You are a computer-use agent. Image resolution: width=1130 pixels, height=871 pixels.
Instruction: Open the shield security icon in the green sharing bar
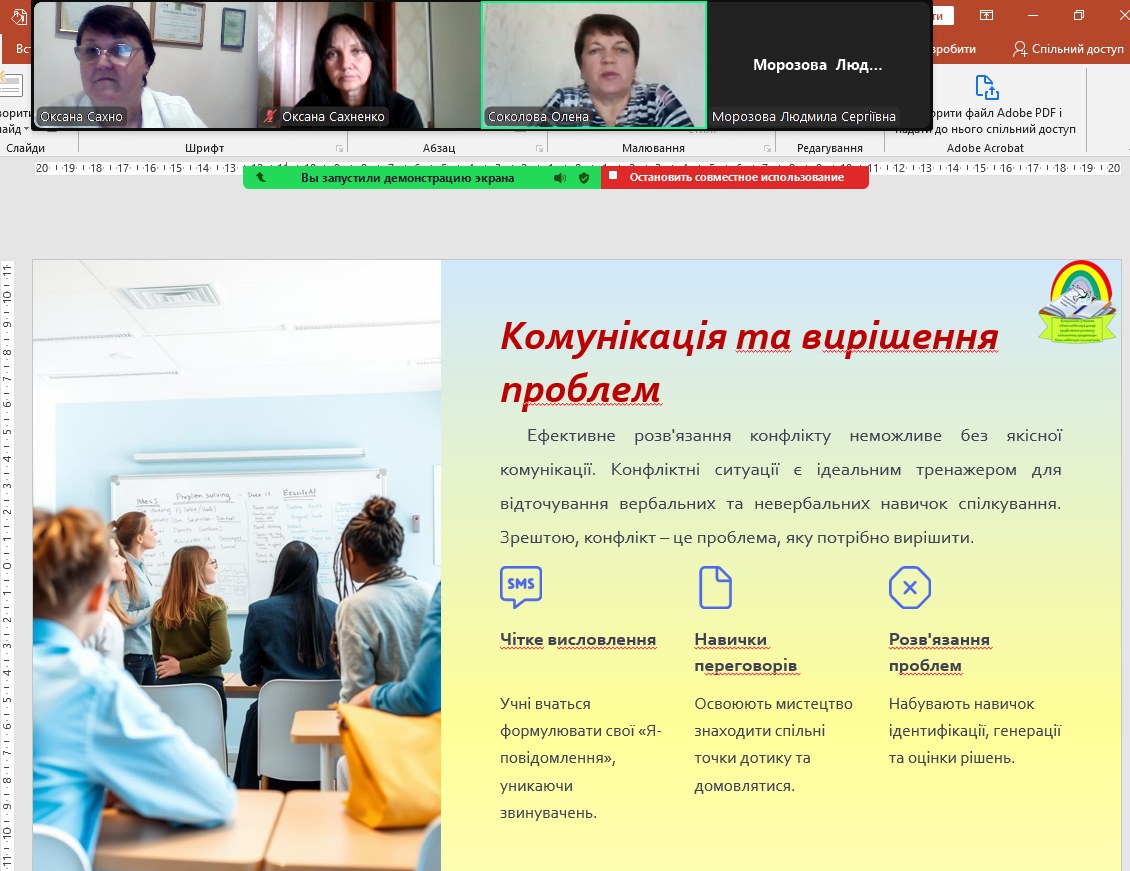point(584,178)
